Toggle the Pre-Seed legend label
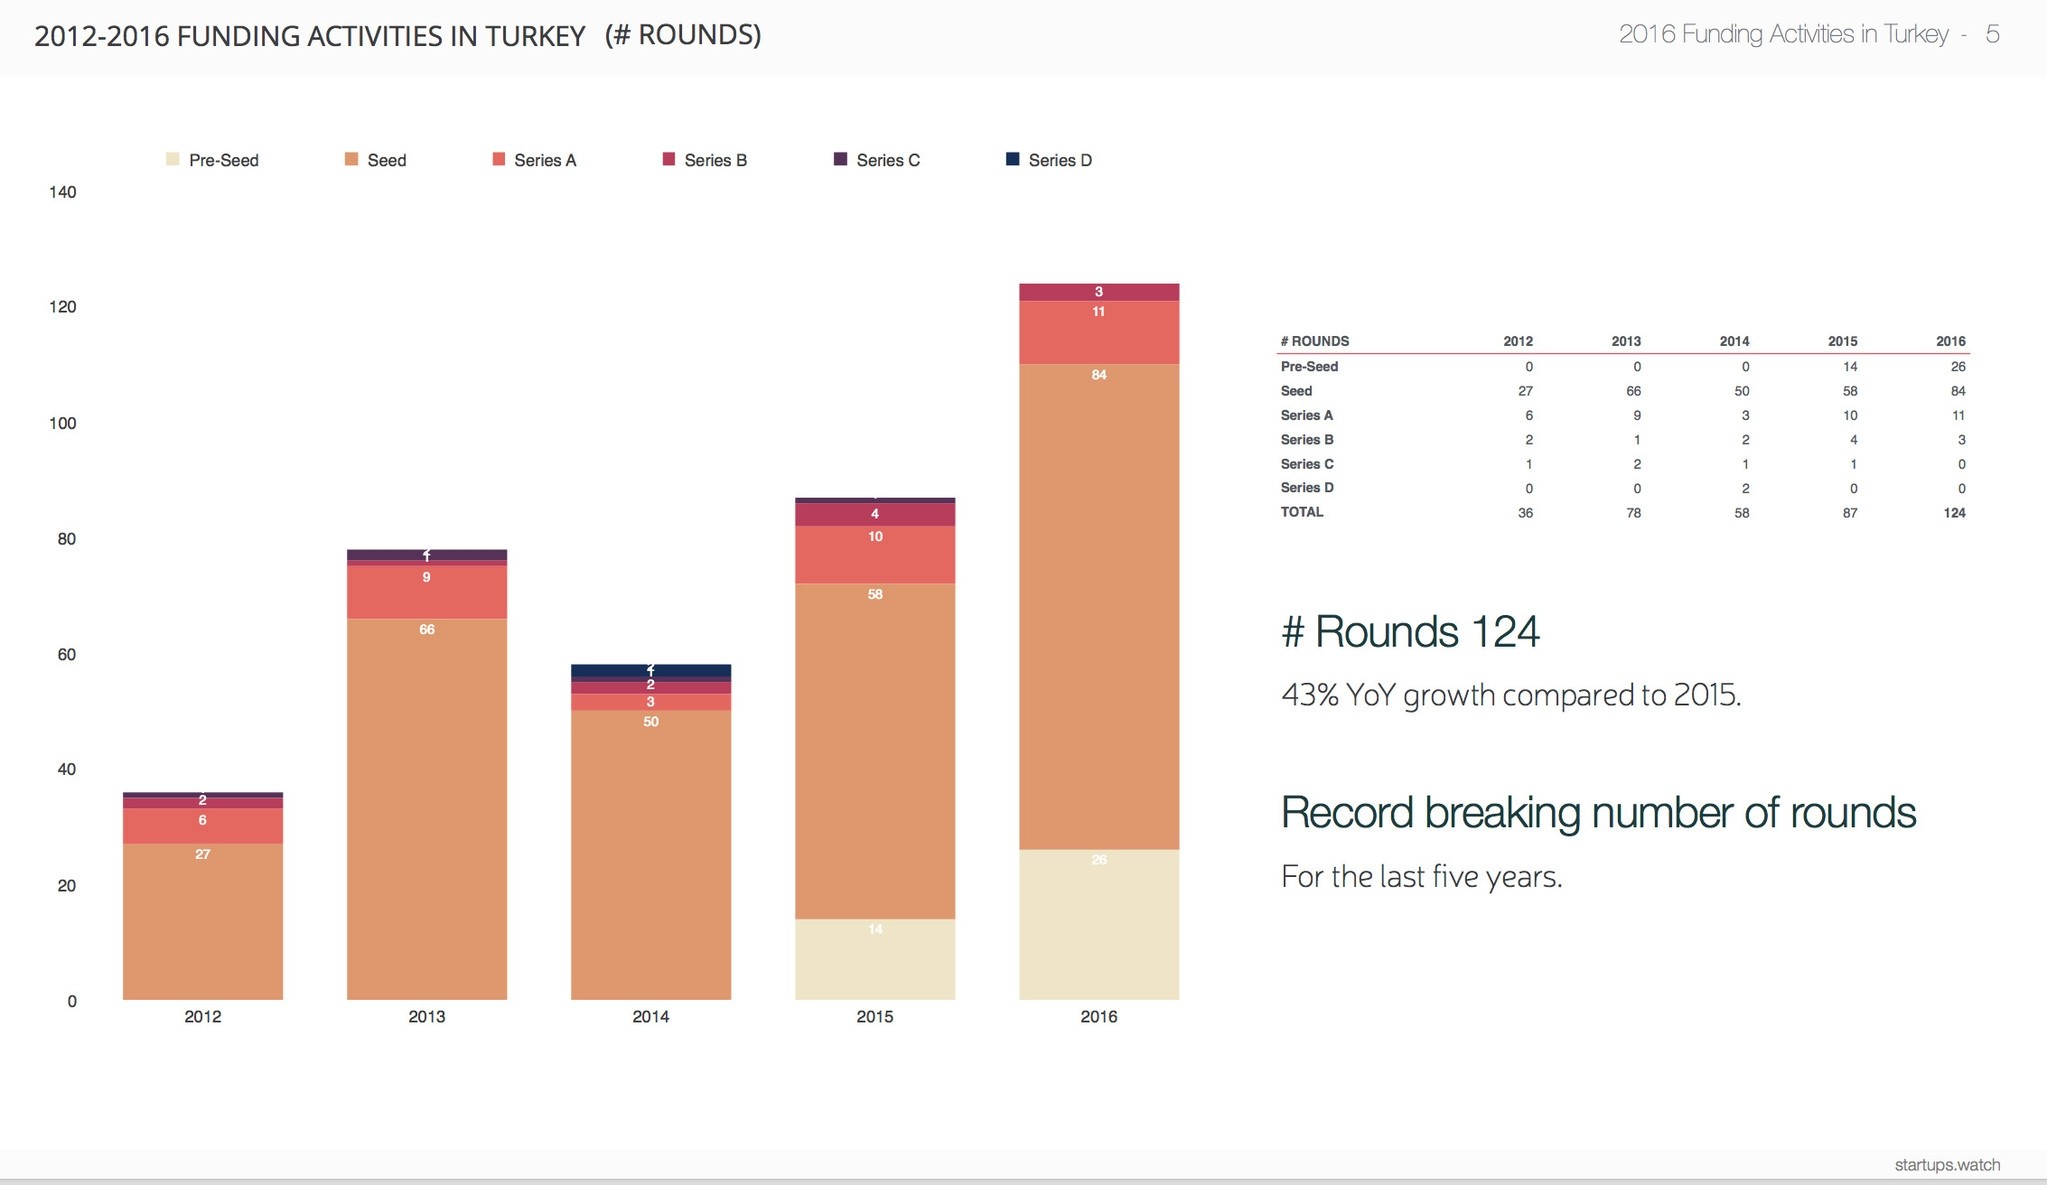Image resolution: width=2047 pixels, height=1185 pixels. point(223,160)
